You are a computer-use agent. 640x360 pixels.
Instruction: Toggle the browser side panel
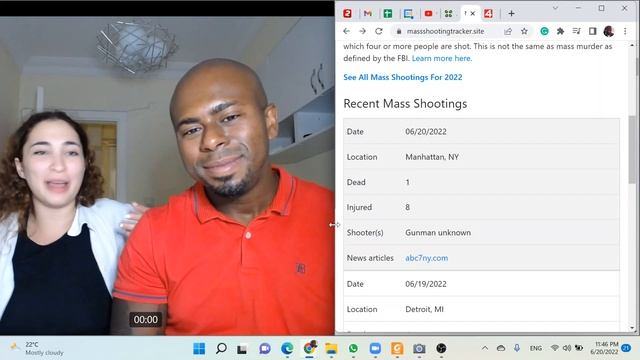tap(592, 31)
